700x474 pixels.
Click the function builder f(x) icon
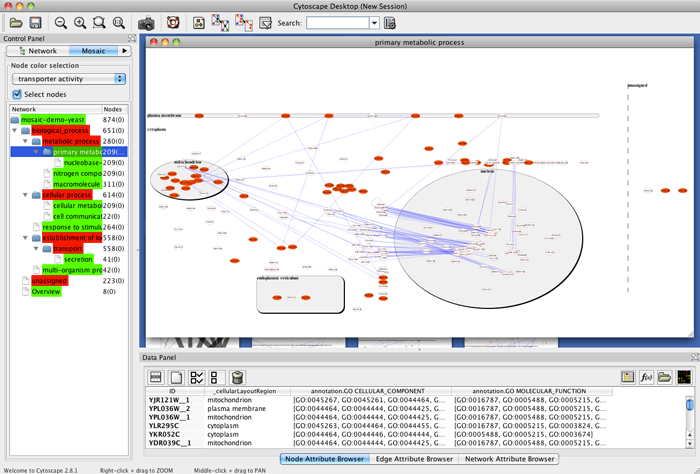tap(646, 377)
